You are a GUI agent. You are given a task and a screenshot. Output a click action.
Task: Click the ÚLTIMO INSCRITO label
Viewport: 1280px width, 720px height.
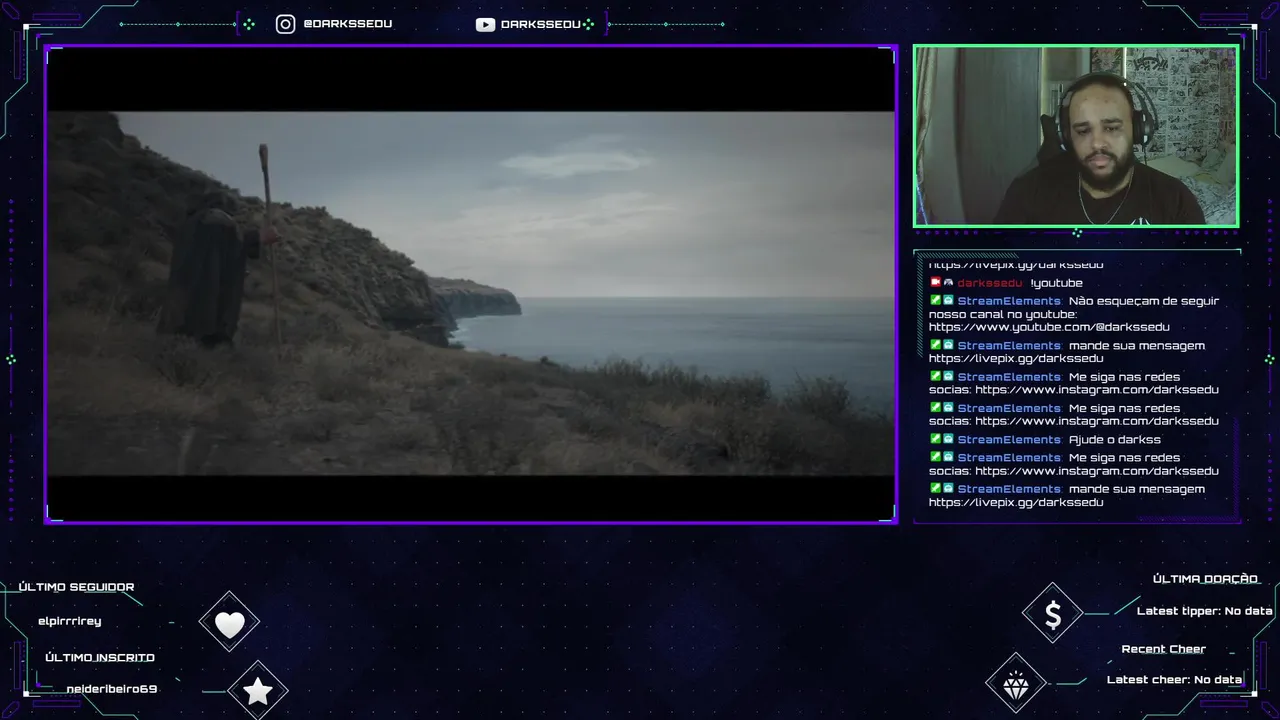point(100,658)
